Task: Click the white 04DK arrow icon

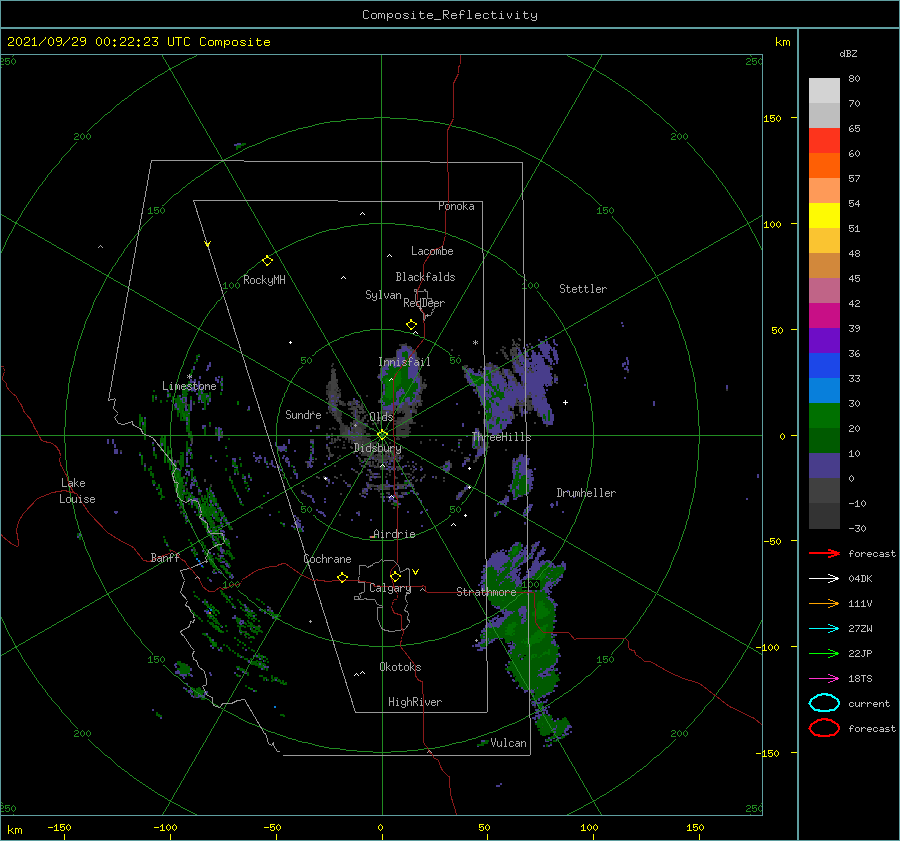Action: pyautogui.click(x=824, y=578)
